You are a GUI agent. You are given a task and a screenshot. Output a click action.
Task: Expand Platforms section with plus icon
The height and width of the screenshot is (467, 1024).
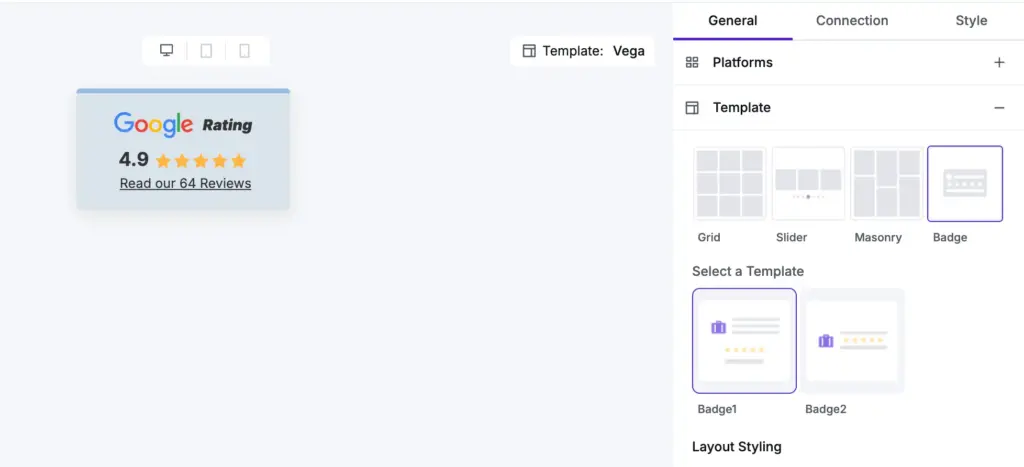[x=999, y=63]
